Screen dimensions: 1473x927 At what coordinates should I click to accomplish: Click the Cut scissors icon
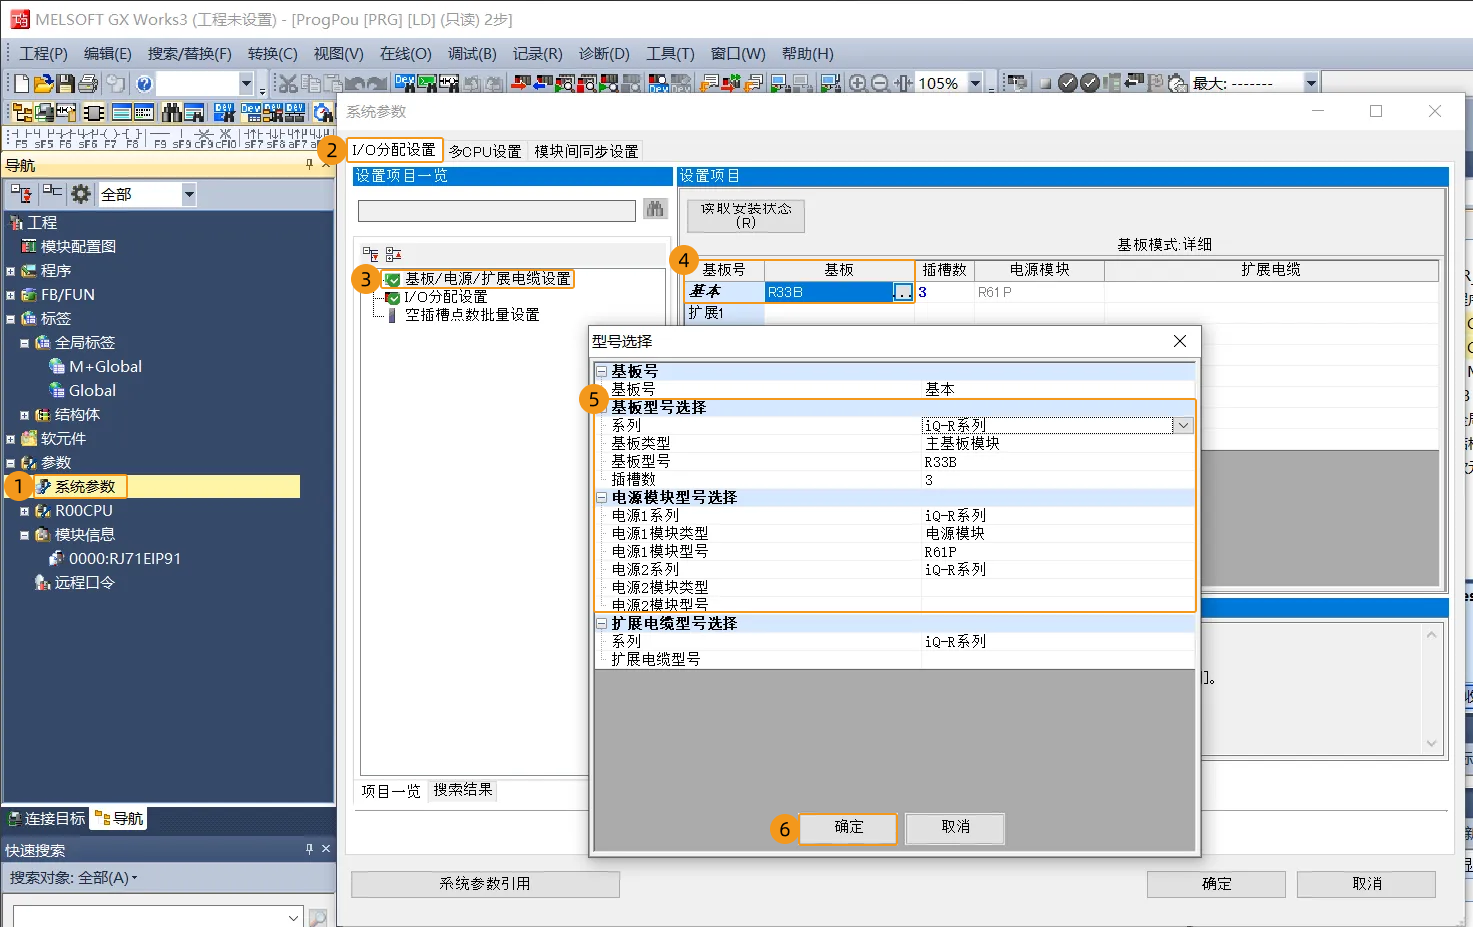tap(288, 83)
